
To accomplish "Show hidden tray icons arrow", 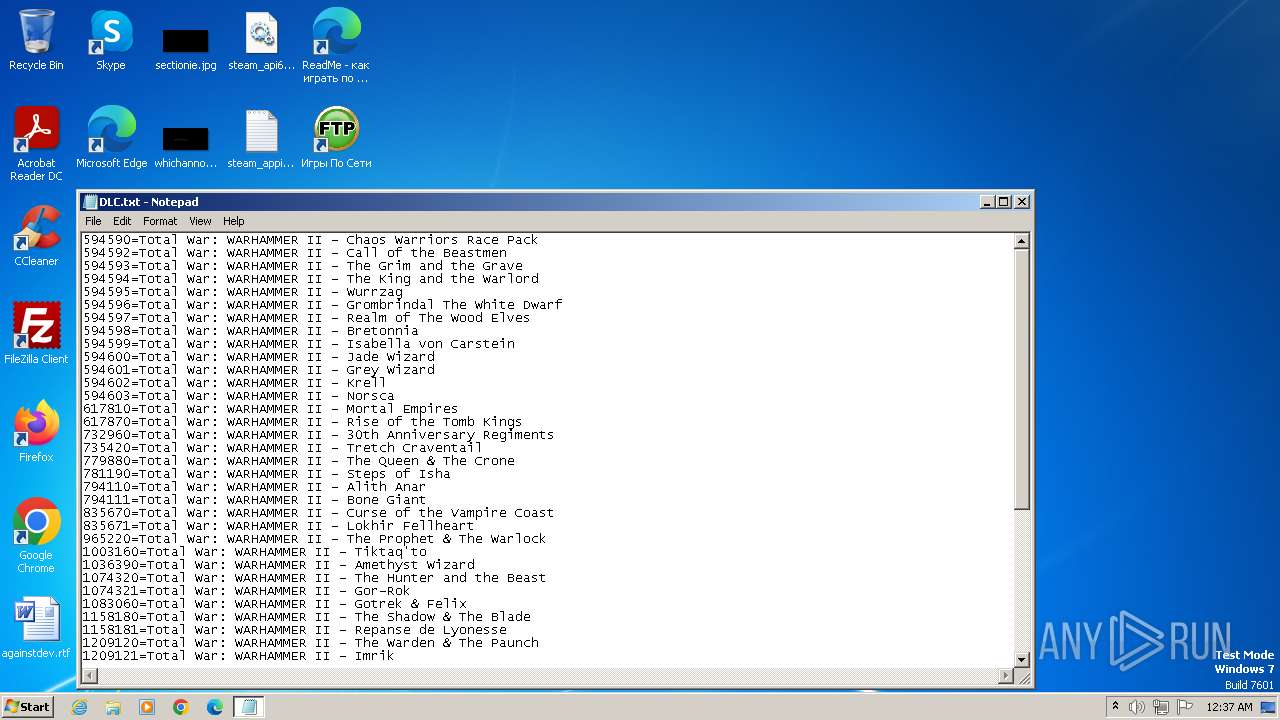I will coord(1115,707).
